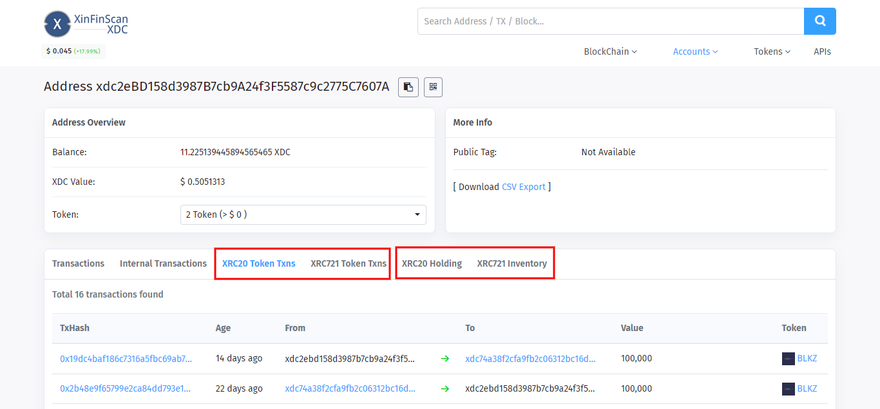The image size is (880, 409).
Task: Select the XRC721 Token Txns tab
Action: (x=348, y=264)
